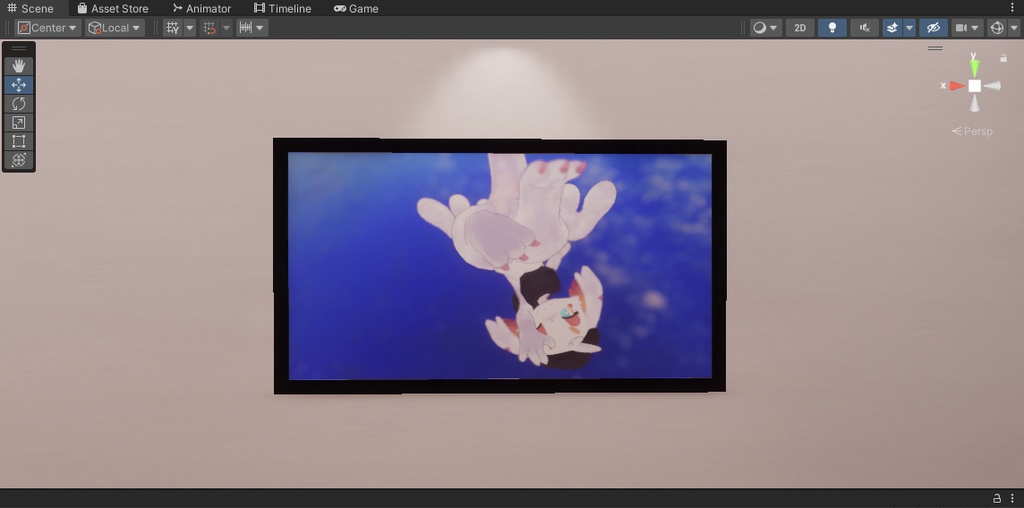Open the scene camera settings dropdown
The width and height of the screenshot is (1024, 508).
pyautogui.click(x=967, y=27)
